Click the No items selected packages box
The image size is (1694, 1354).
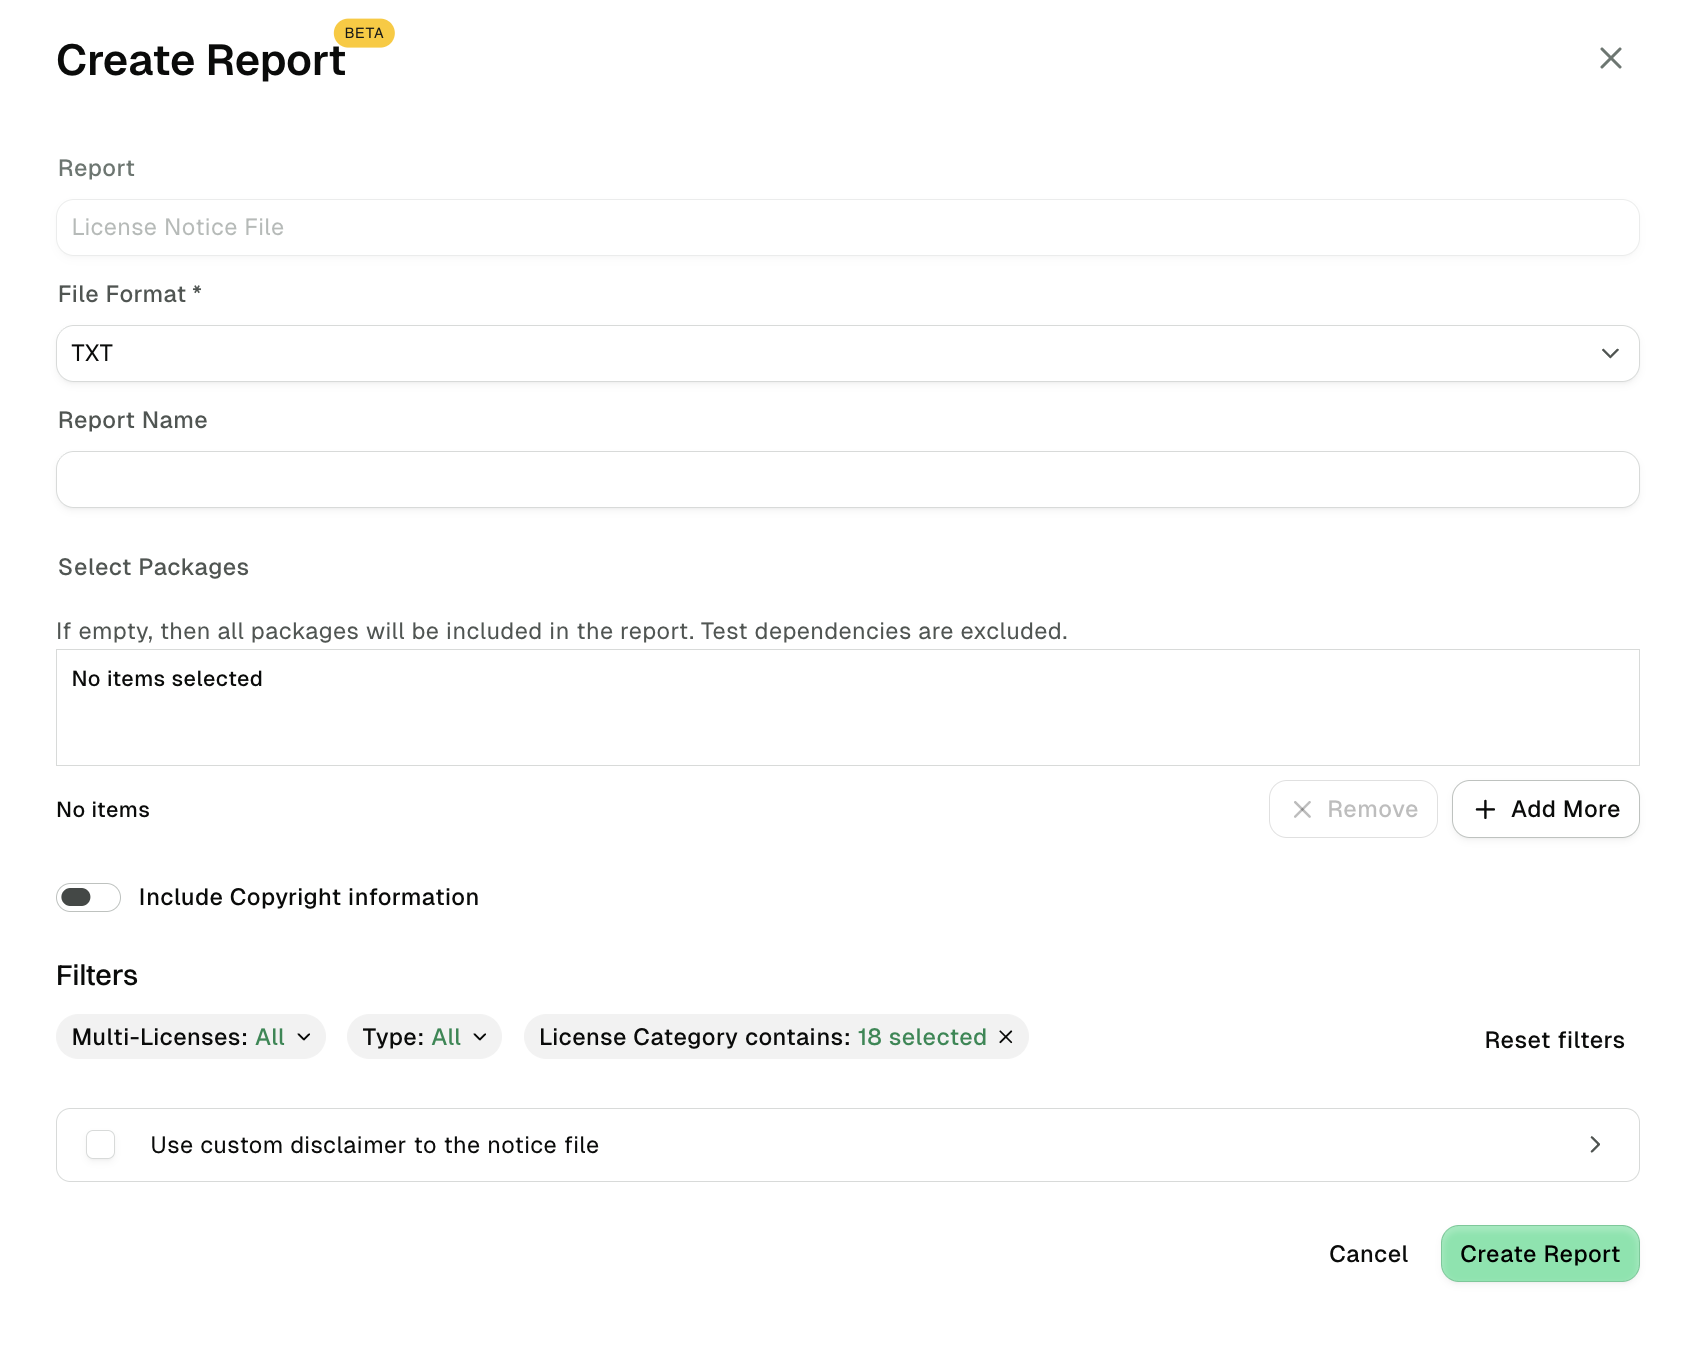click(x=847, y=707)
